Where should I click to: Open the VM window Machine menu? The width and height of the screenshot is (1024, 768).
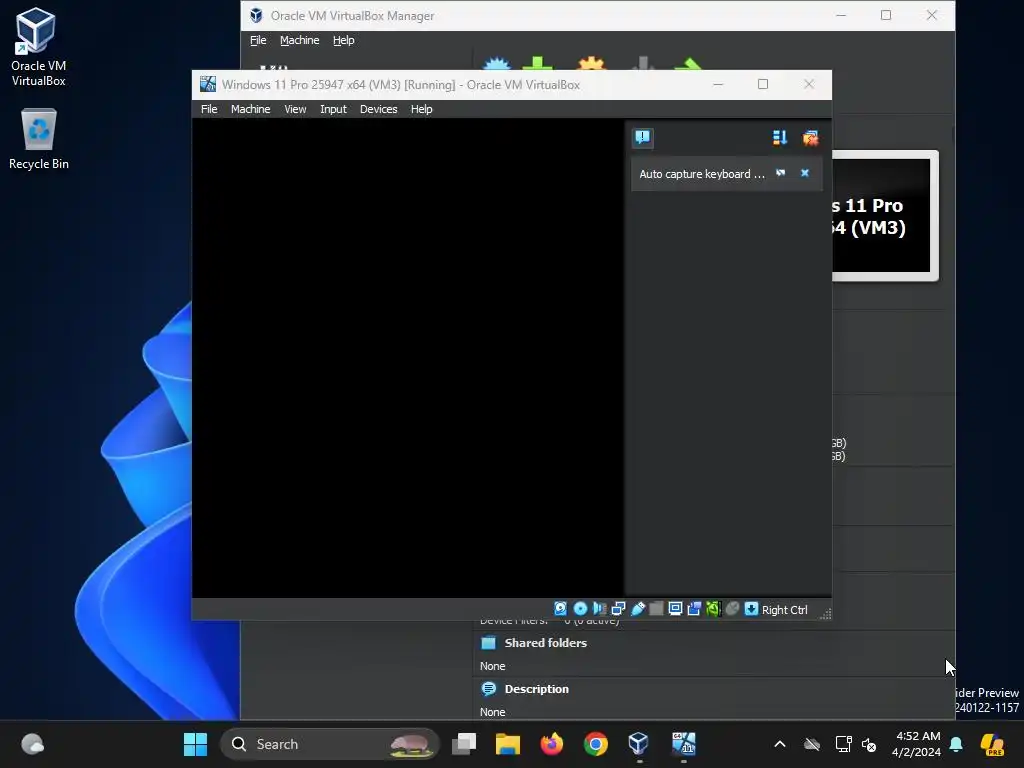point(250,109)
